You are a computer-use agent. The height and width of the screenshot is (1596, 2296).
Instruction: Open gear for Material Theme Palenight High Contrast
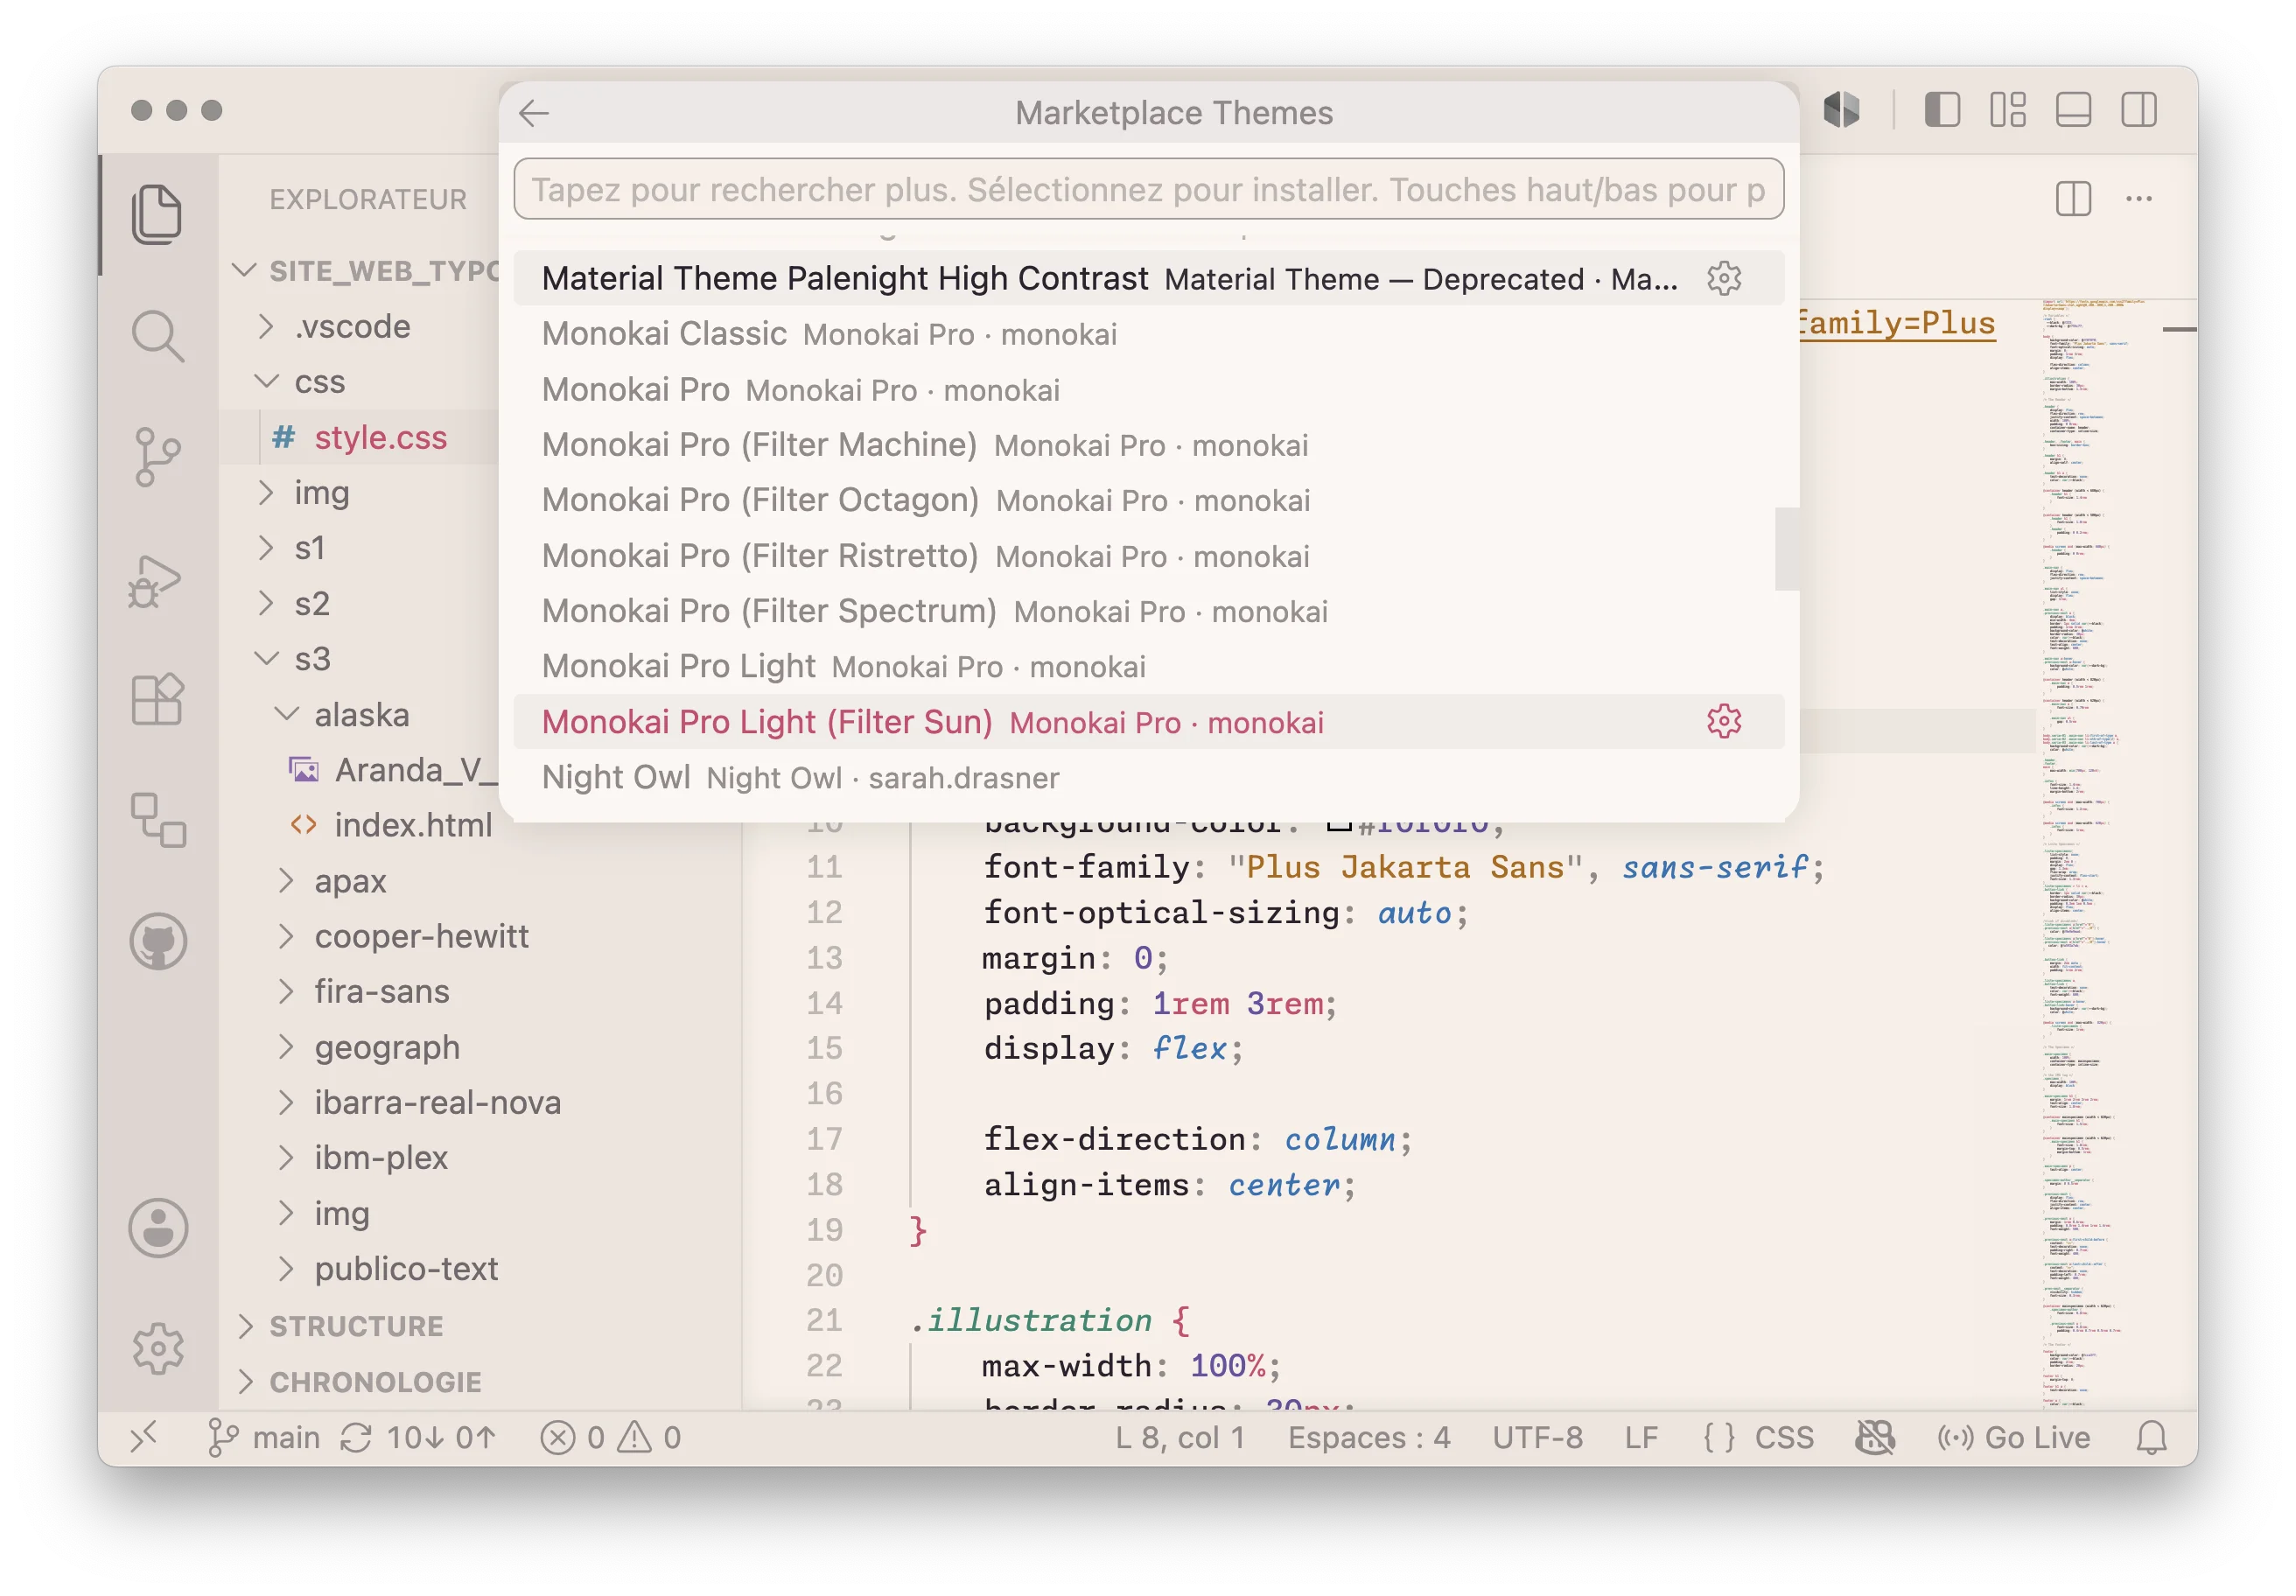tap(1724, 278)
